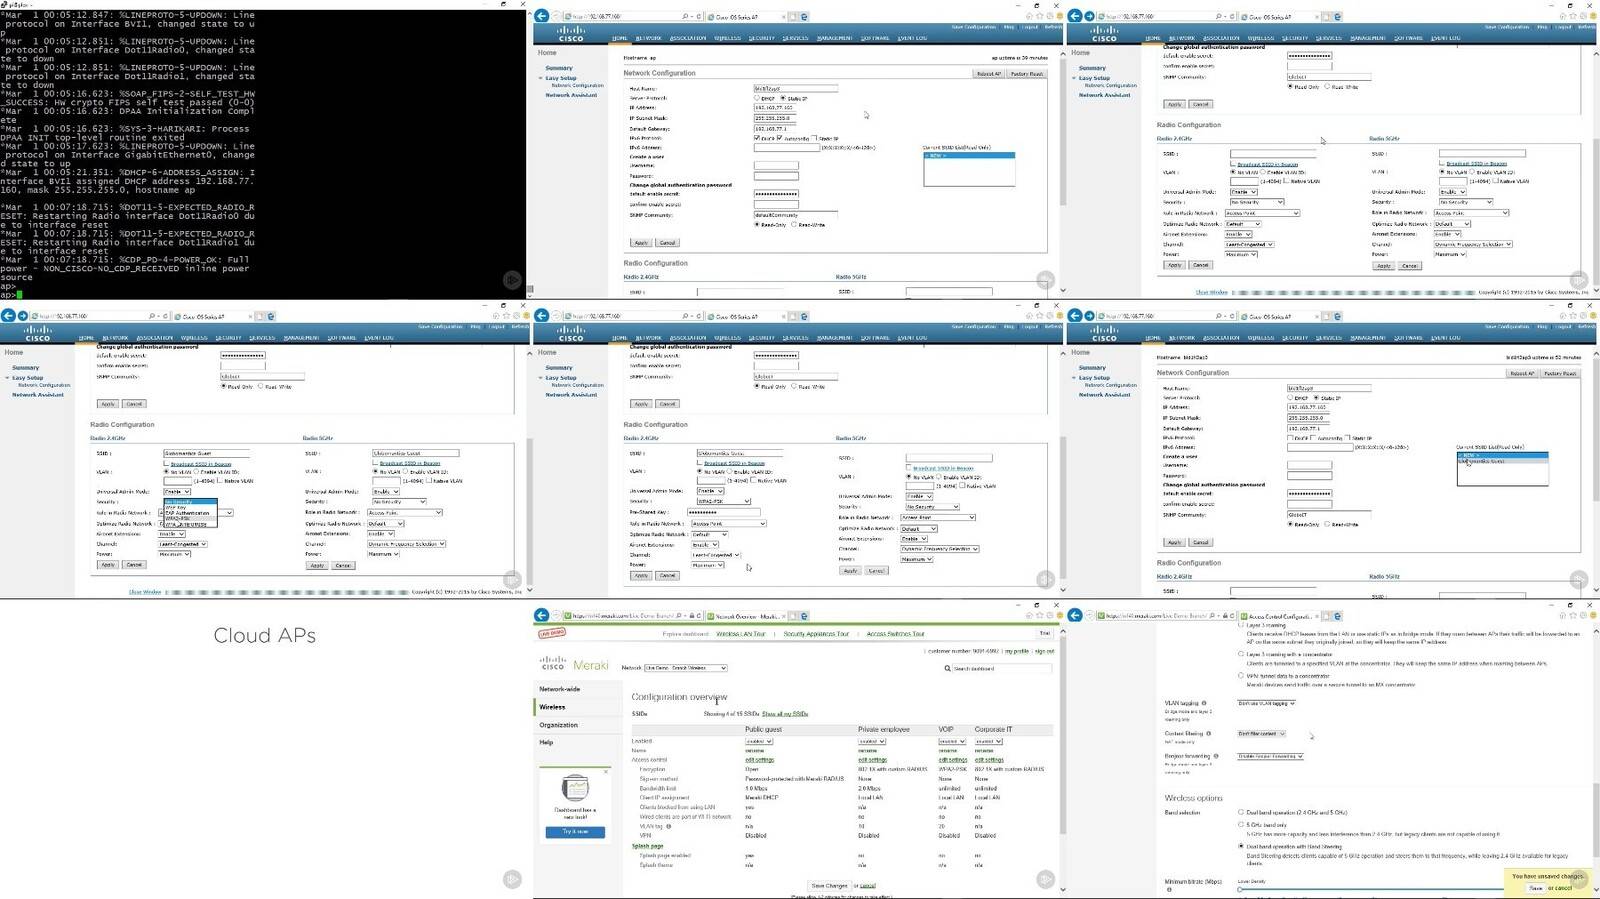Open Content filtering dropdown
Screen dimensions: 1600x899
(1261, 733)
